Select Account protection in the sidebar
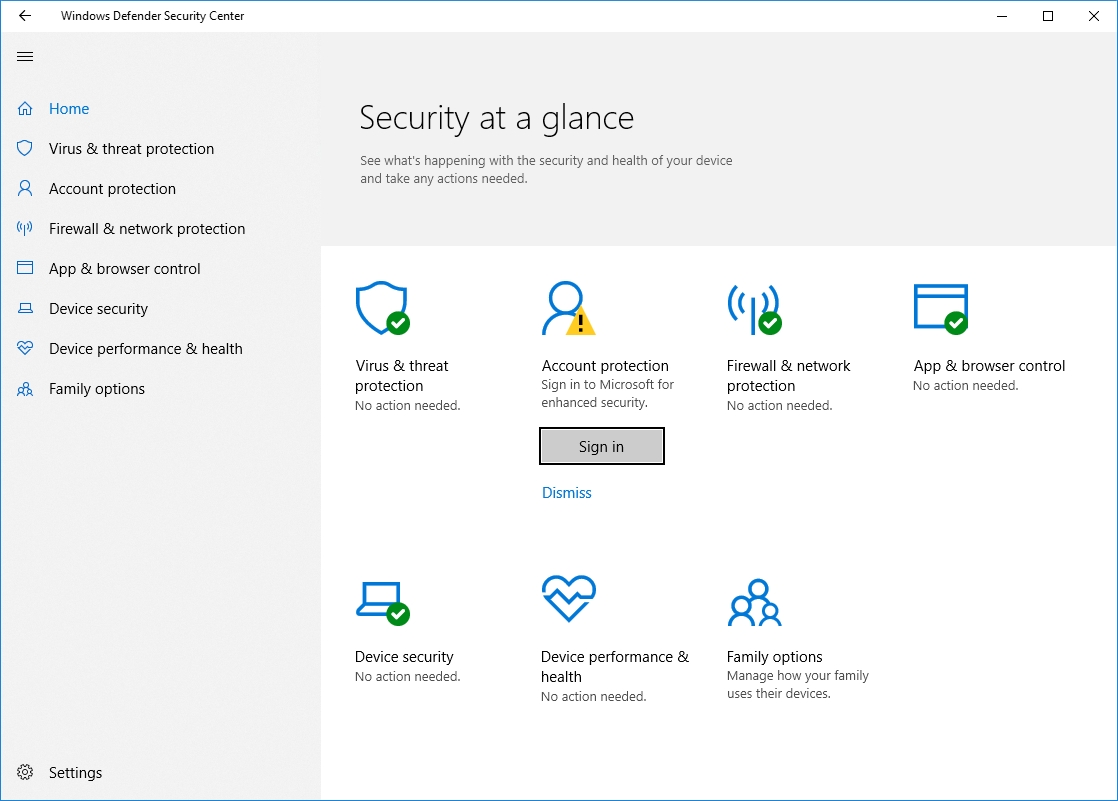The height and width of the screenshot is (801, 1118). click(112, 189)
